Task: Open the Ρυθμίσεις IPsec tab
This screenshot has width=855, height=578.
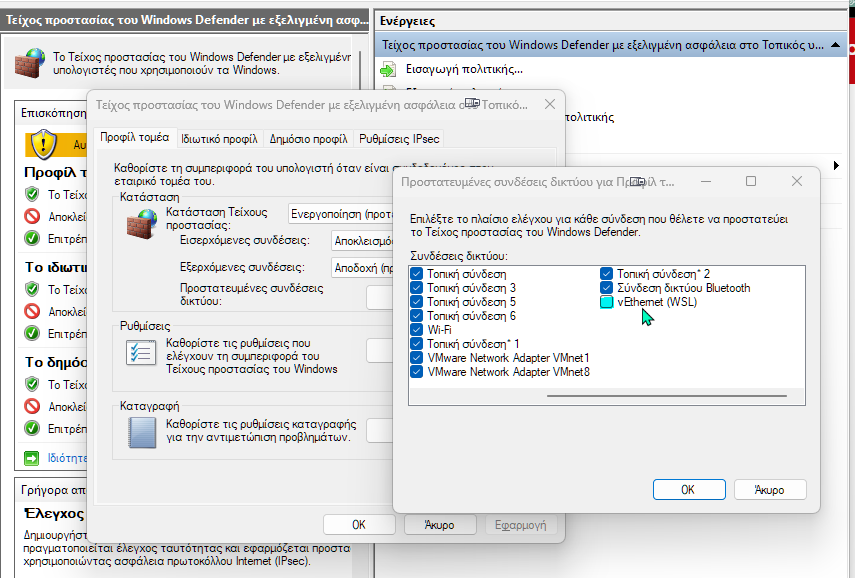Action: pos(398,139)
